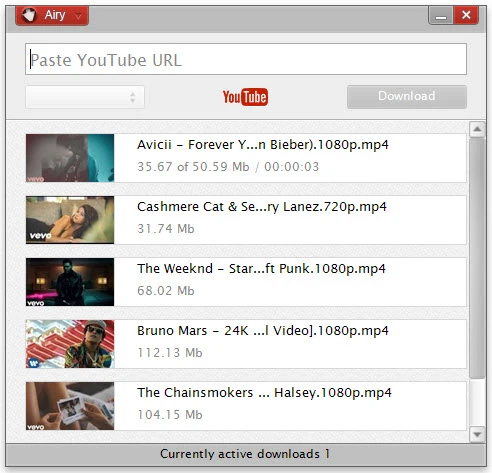Screen dimensions: 492x473
Task: Close the Airy window
Action: [466, 15]
